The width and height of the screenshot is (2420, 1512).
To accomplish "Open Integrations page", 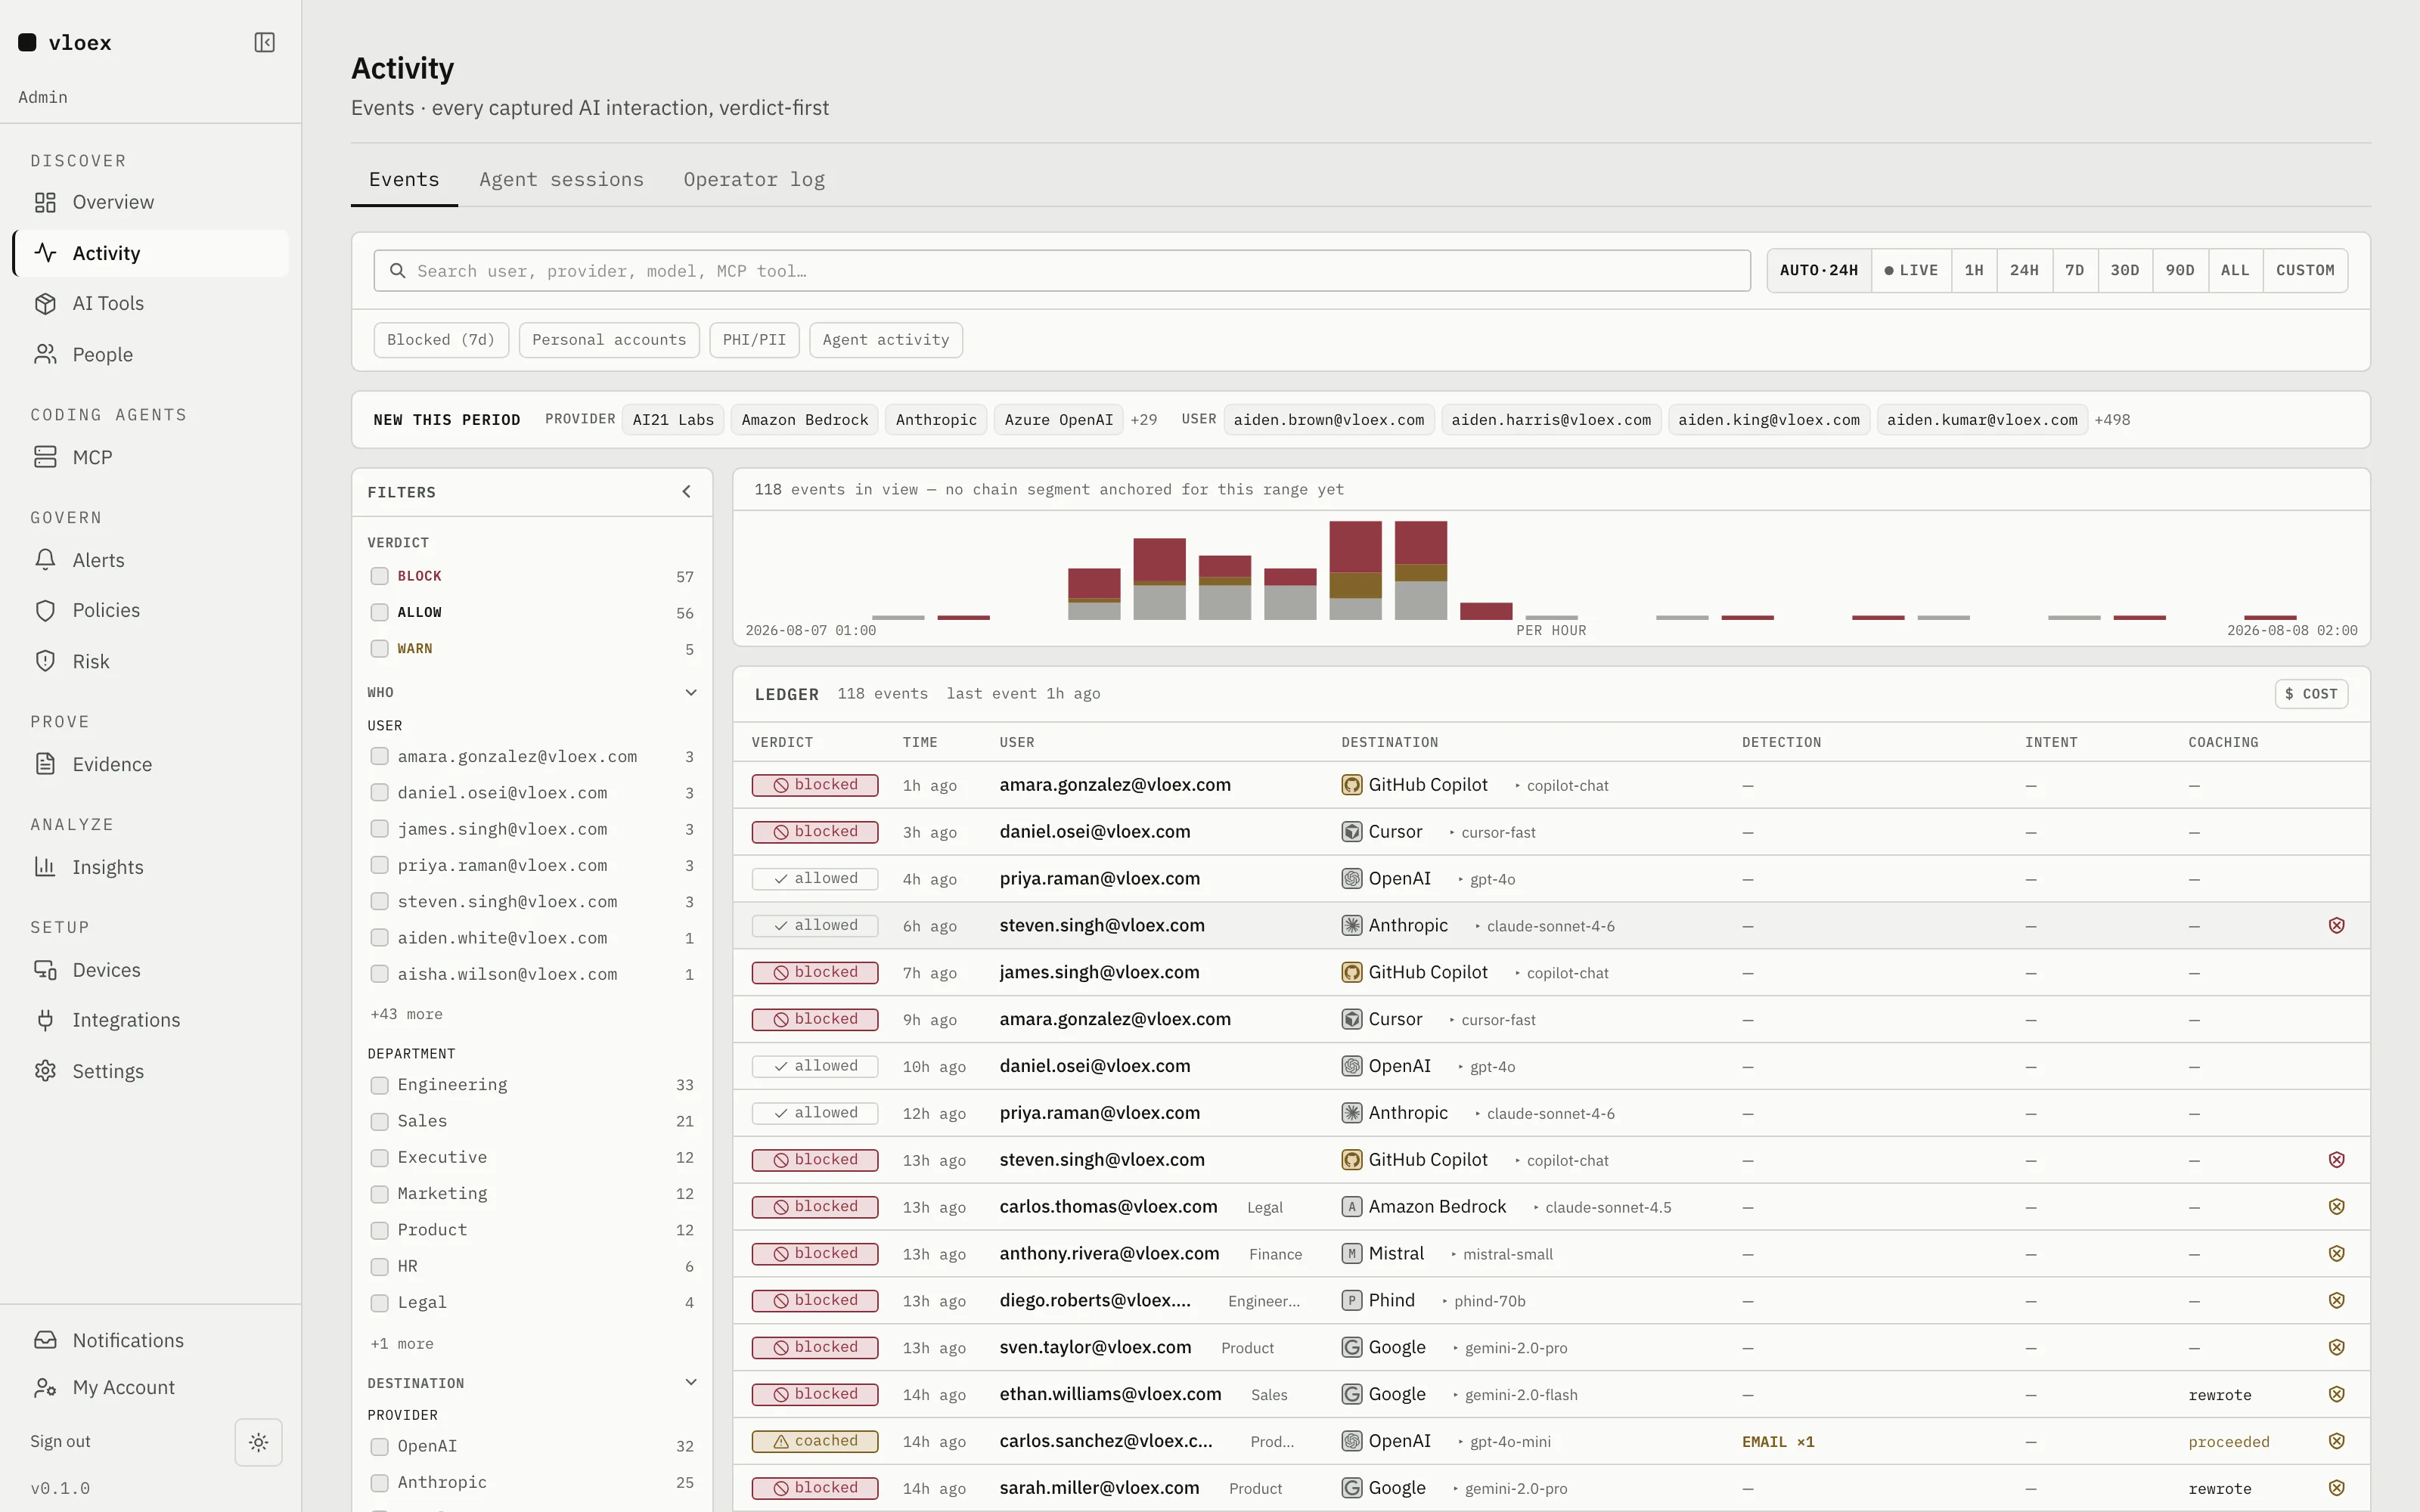I will [151, 1020].
